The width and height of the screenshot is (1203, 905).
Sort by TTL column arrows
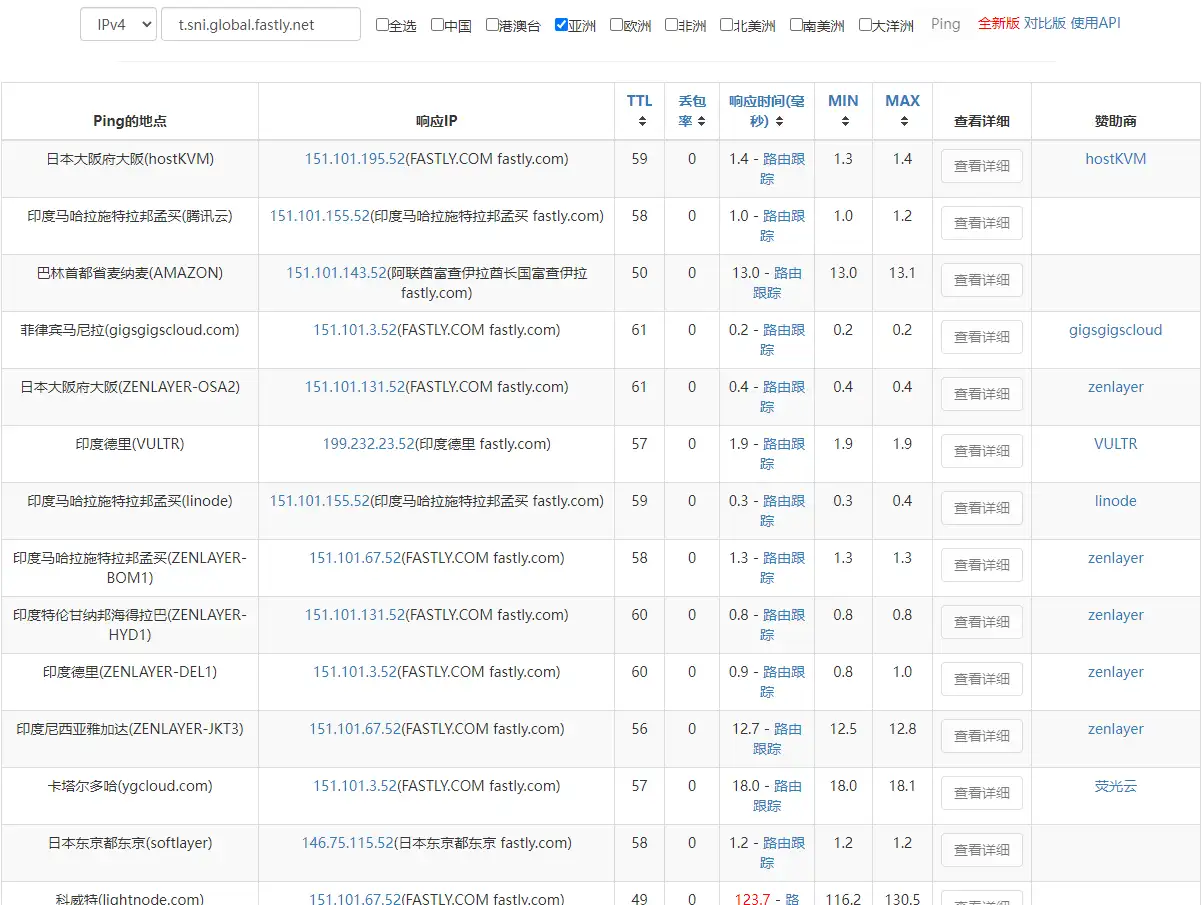point(641,122)
